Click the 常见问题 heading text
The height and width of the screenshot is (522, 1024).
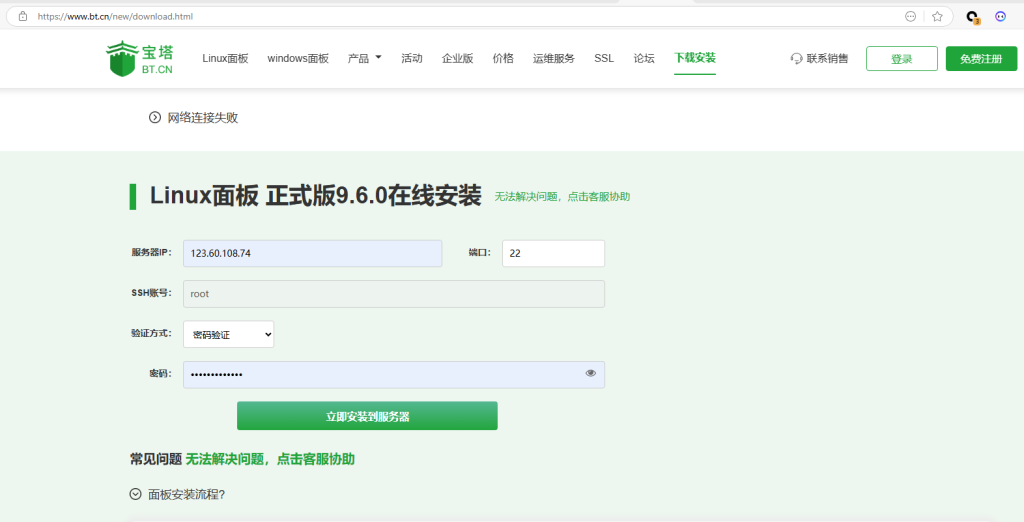(155, 459)
